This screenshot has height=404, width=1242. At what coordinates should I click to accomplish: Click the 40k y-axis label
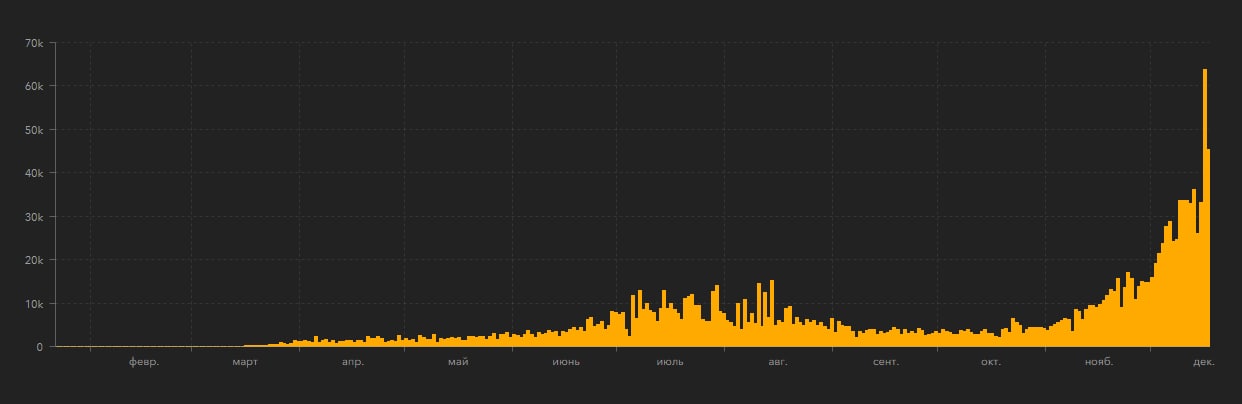pos(33,174)
